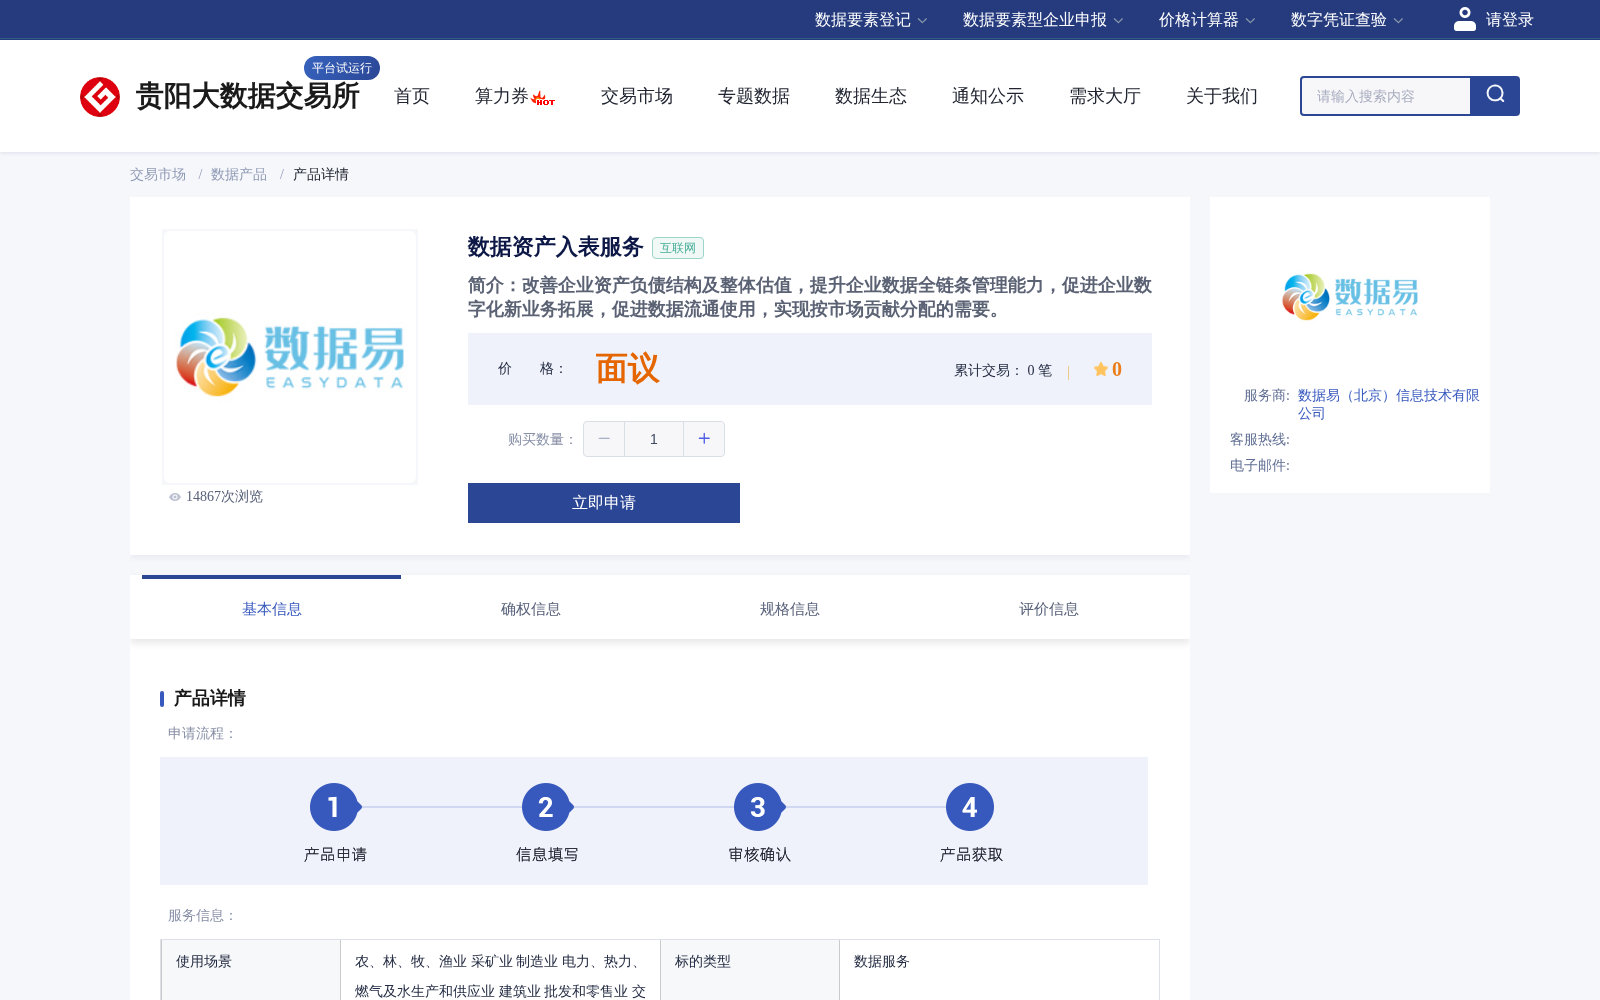Viewport: 1600px width, 1000px height.
Task: Click the price value 面议
Action: tap(627, 369)
